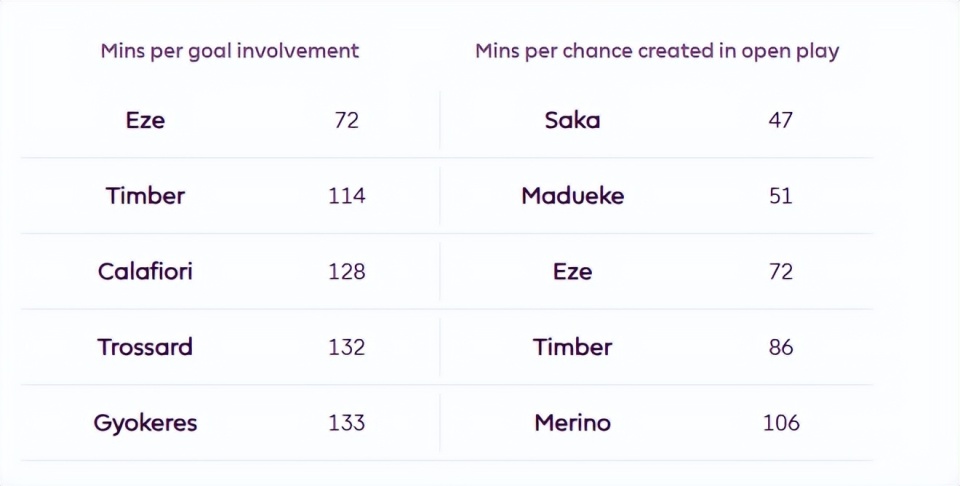The width and height of the screenshot is (960, 486).
Task: Select Timber in the goal involvement list
Action: point(145,196)
